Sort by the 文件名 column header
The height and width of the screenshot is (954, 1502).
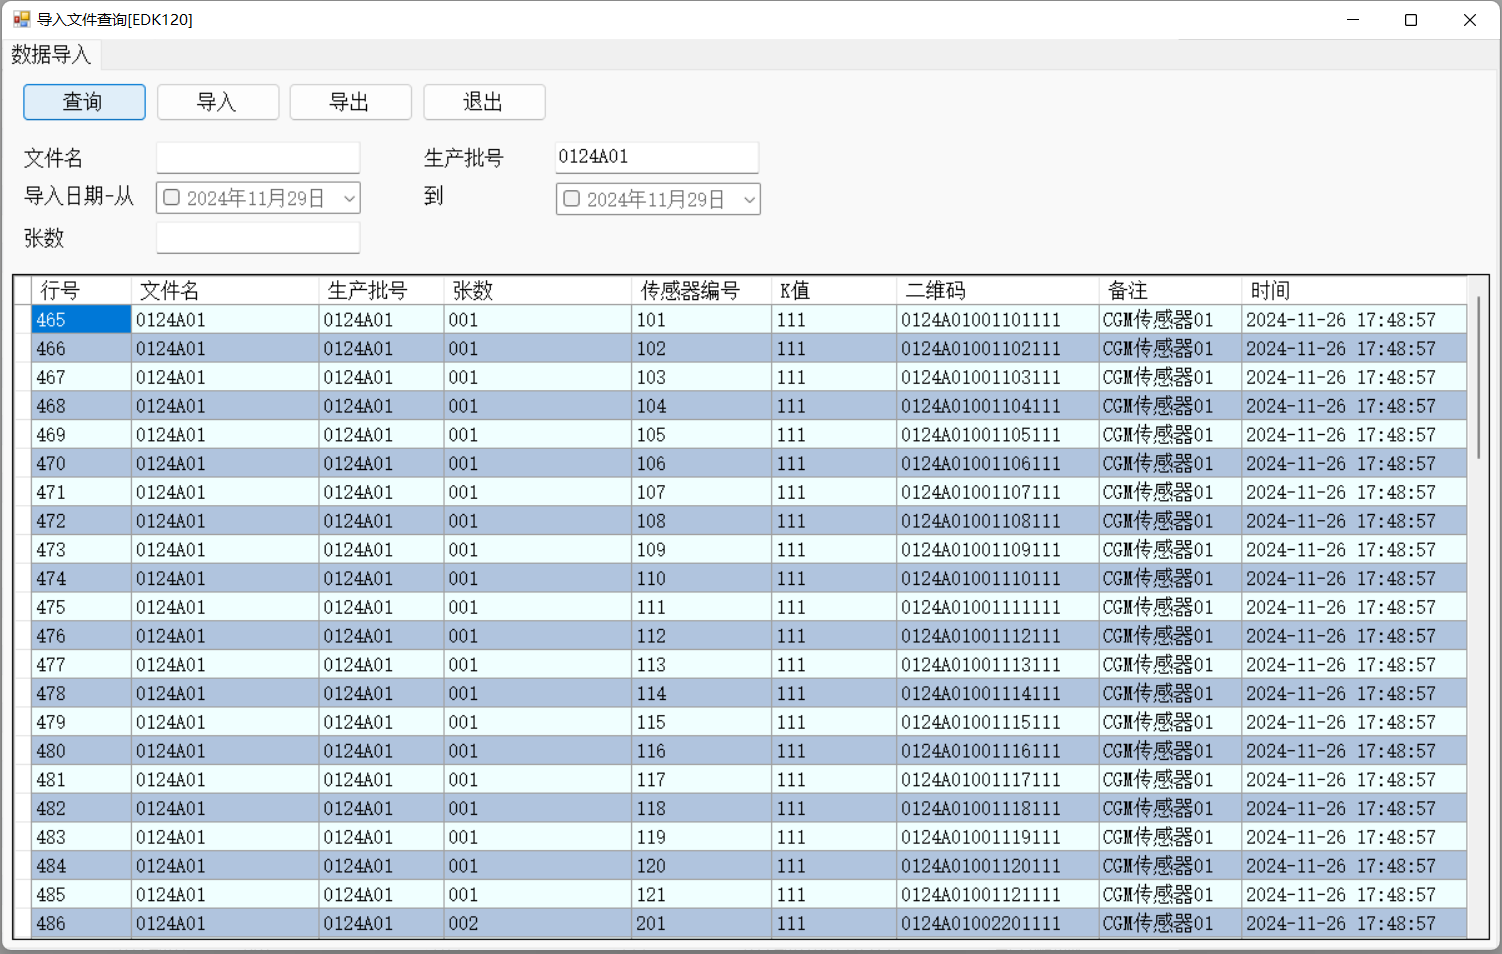click(x=225, y=291)
